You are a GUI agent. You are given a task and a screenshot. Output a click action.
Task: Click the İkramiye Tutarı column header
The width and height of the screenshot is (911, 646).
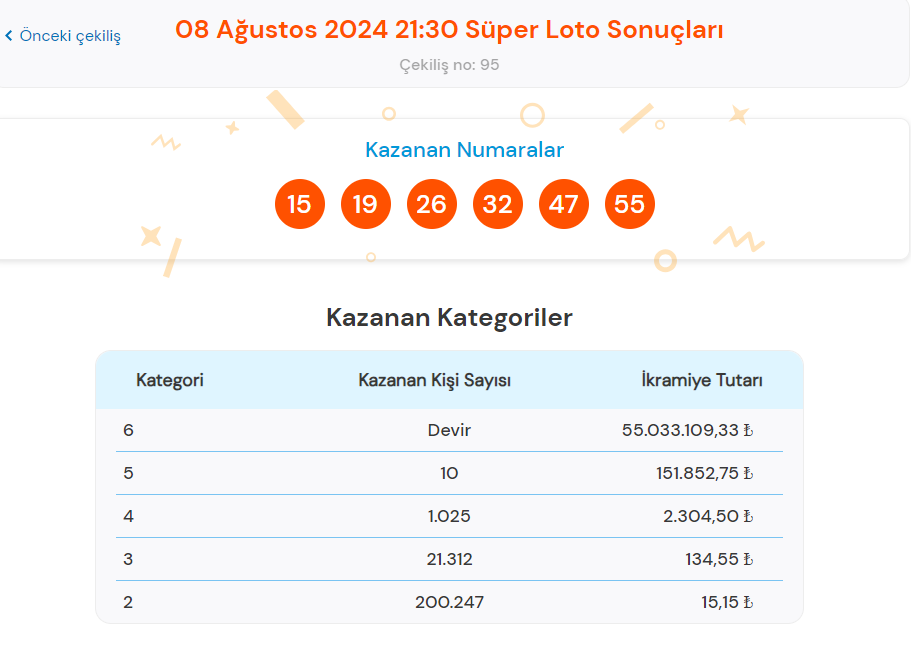point(702,380)
